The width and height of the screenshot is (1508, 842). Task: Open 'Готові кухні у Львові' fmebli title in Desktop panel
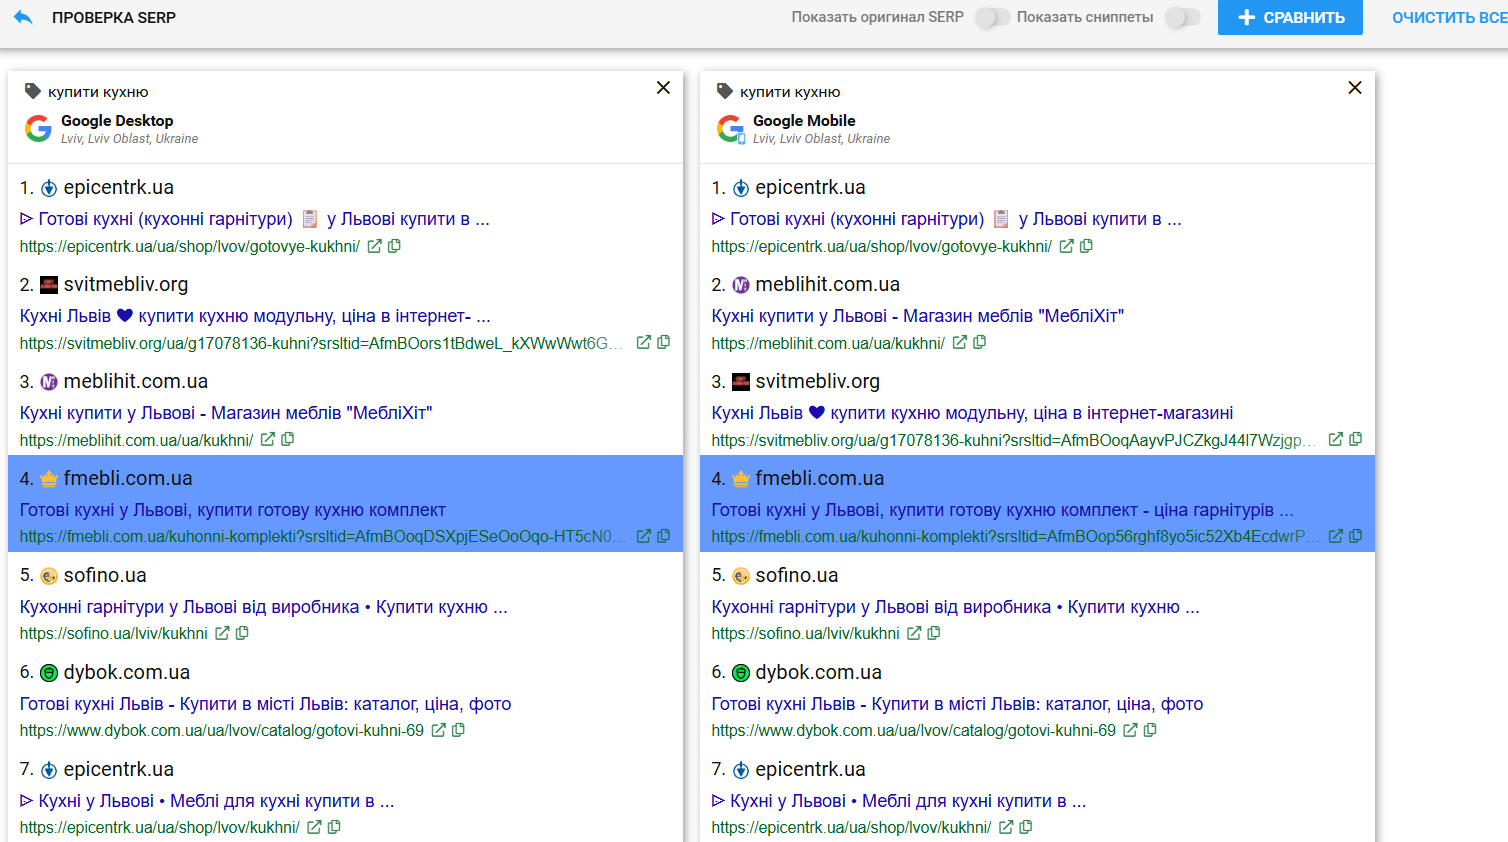pyautogui.click(x=233, y=510)
